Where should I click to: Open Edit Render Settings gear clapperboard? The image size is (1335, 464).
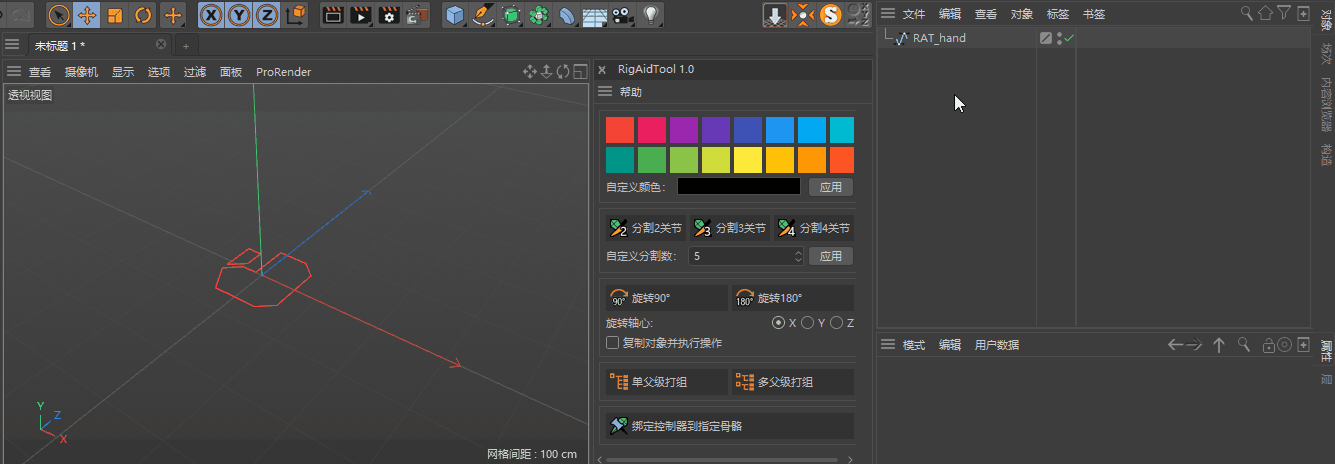point(390,15)
